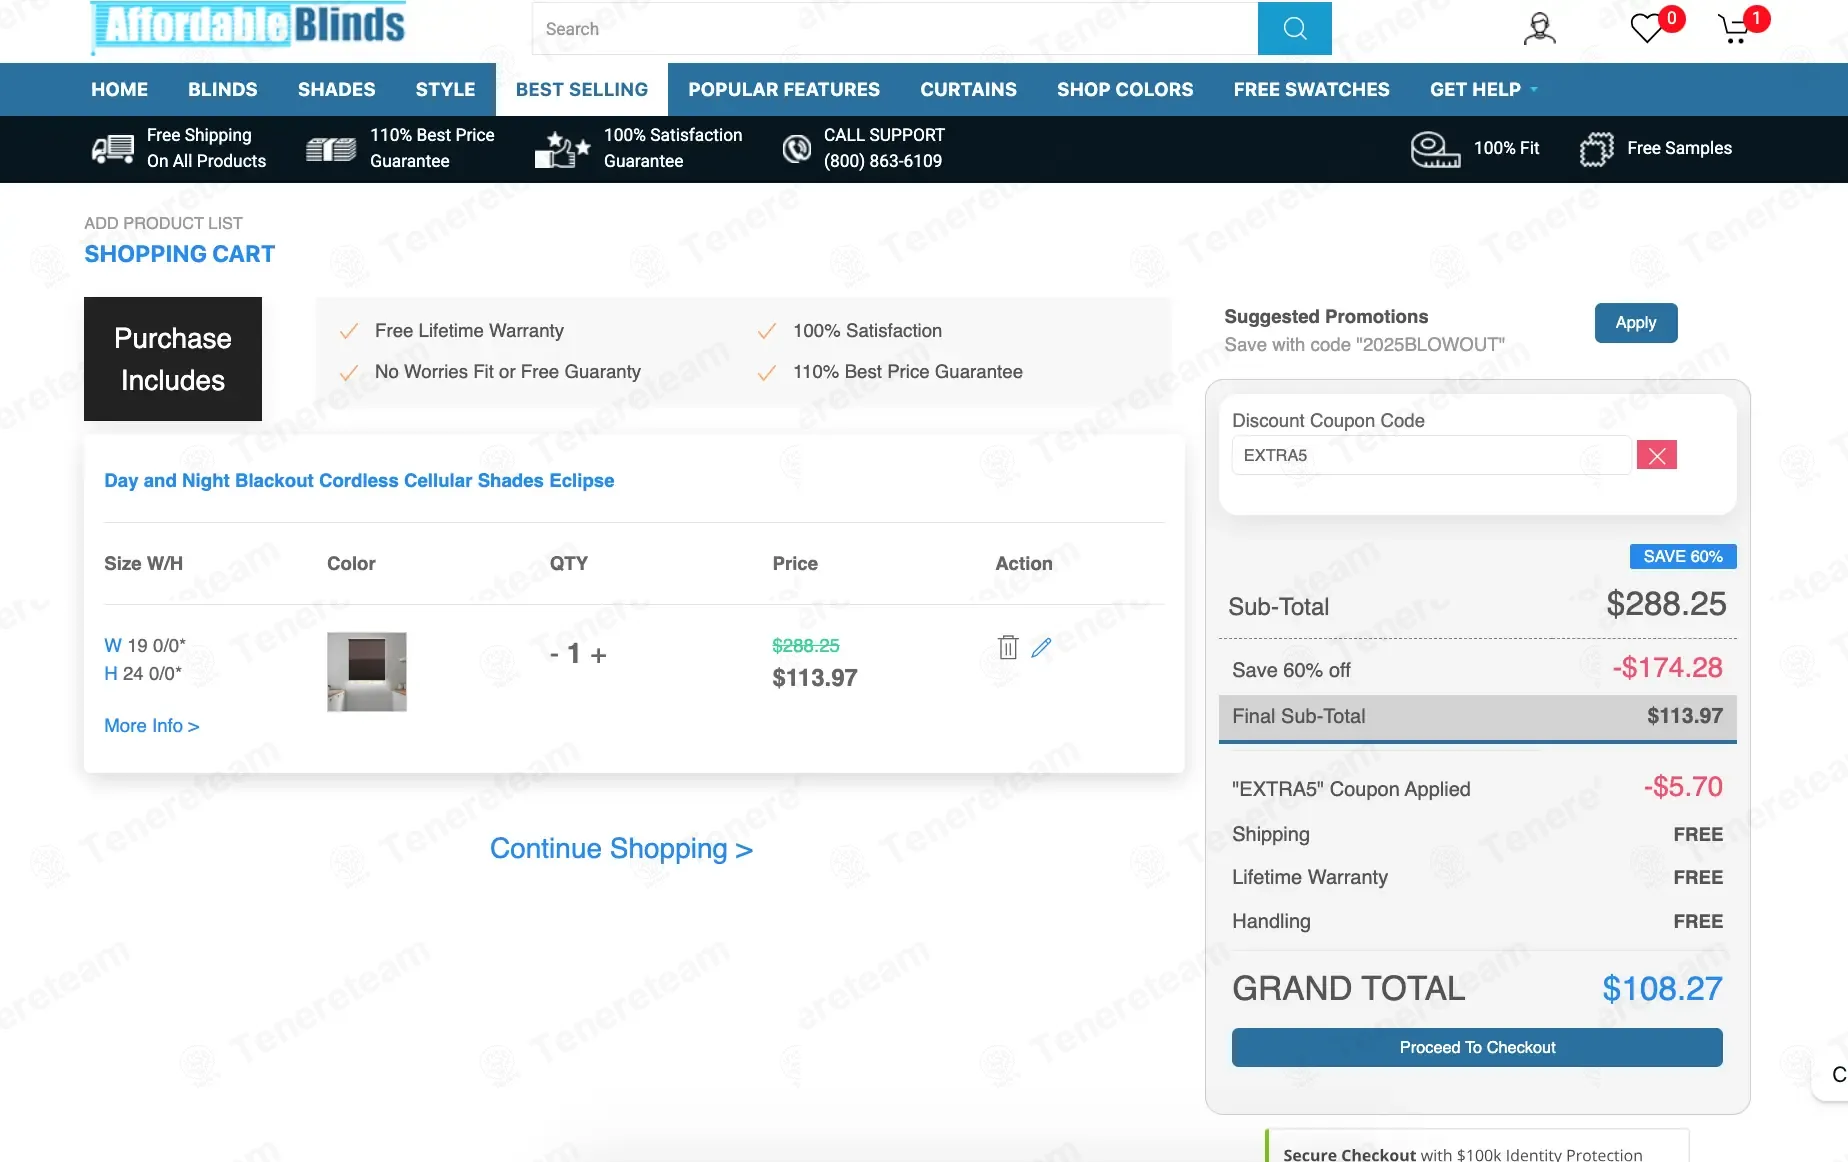Open the Day and Night Blackout product link
The width and height of the screenshot is (1848, 1162).
359,480
